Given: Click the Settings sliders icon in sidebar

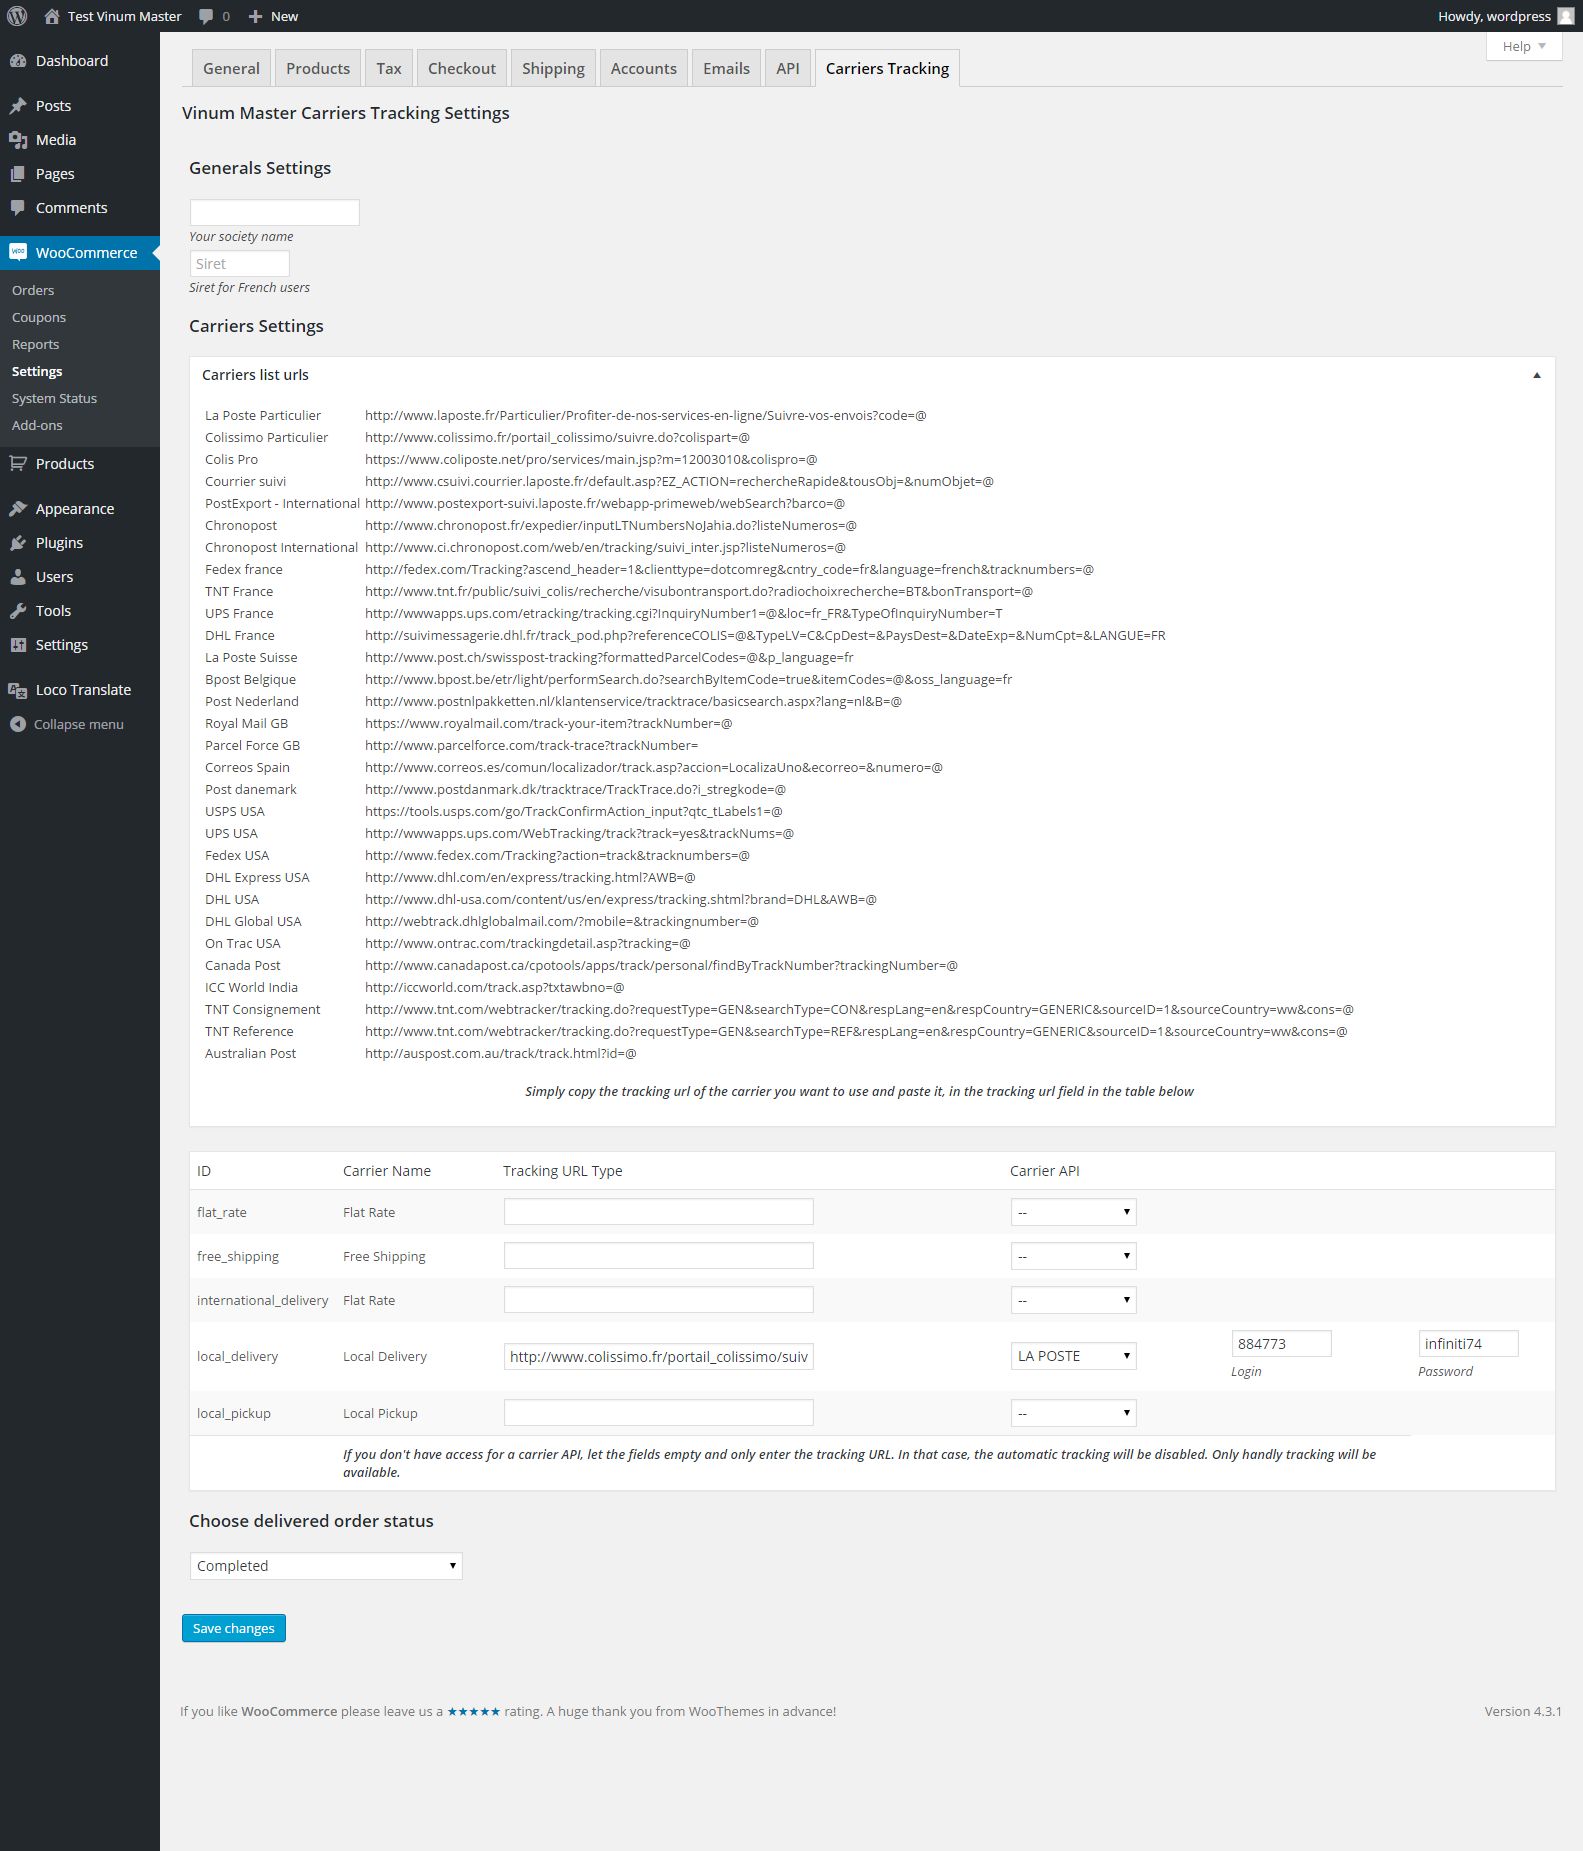Looking at the screenshot, I should coord(18,645).
